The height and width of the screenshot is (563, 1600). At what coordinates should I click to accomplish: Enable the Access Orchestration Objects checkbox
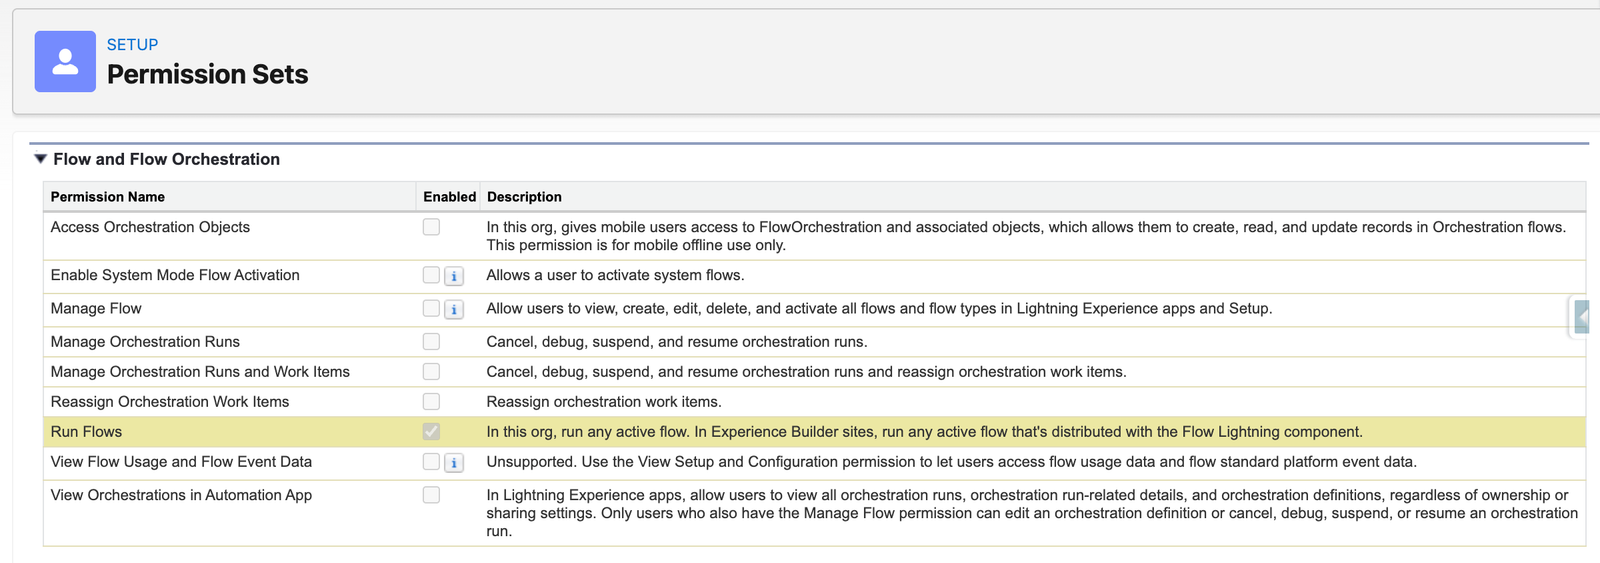[x=431, y=227]
